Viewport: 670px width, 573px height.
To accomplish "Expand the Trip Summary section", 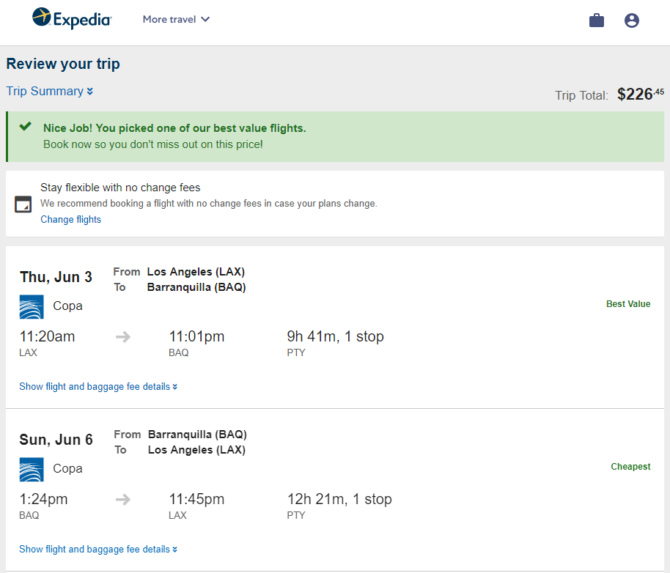I will click(x=50, y=91).
